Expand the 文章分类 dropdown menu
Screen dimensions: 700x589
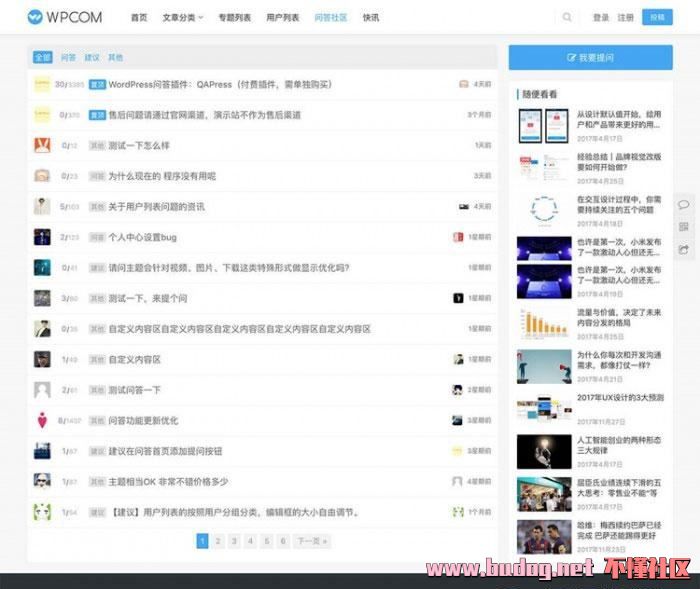182,17
